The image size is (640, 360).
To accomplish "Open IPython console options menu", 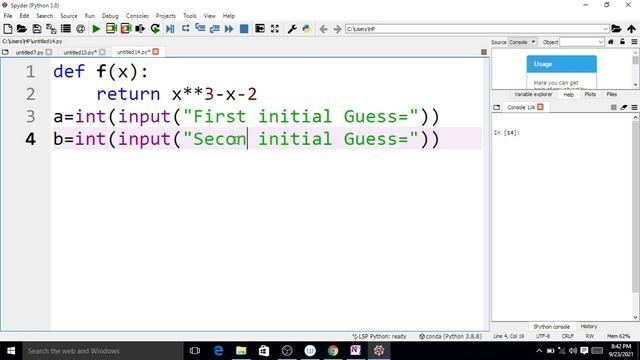I will pyautogui.click(x=634, y=107).
